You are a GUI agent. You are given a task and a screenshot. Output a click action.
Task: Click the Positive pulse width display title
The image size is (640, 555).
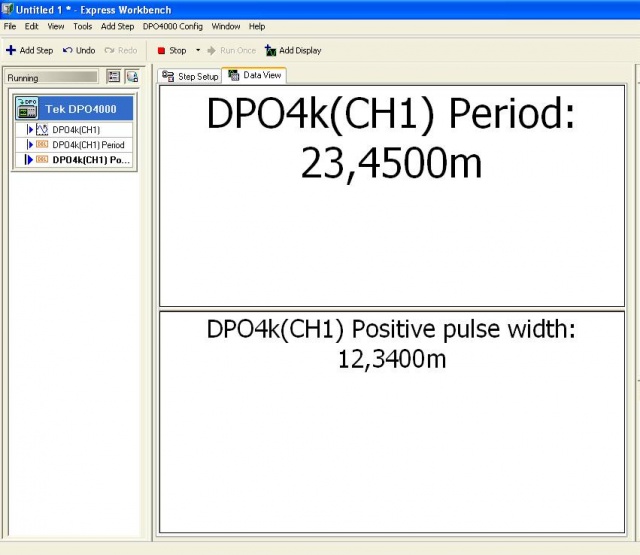(x=391, y=329)
